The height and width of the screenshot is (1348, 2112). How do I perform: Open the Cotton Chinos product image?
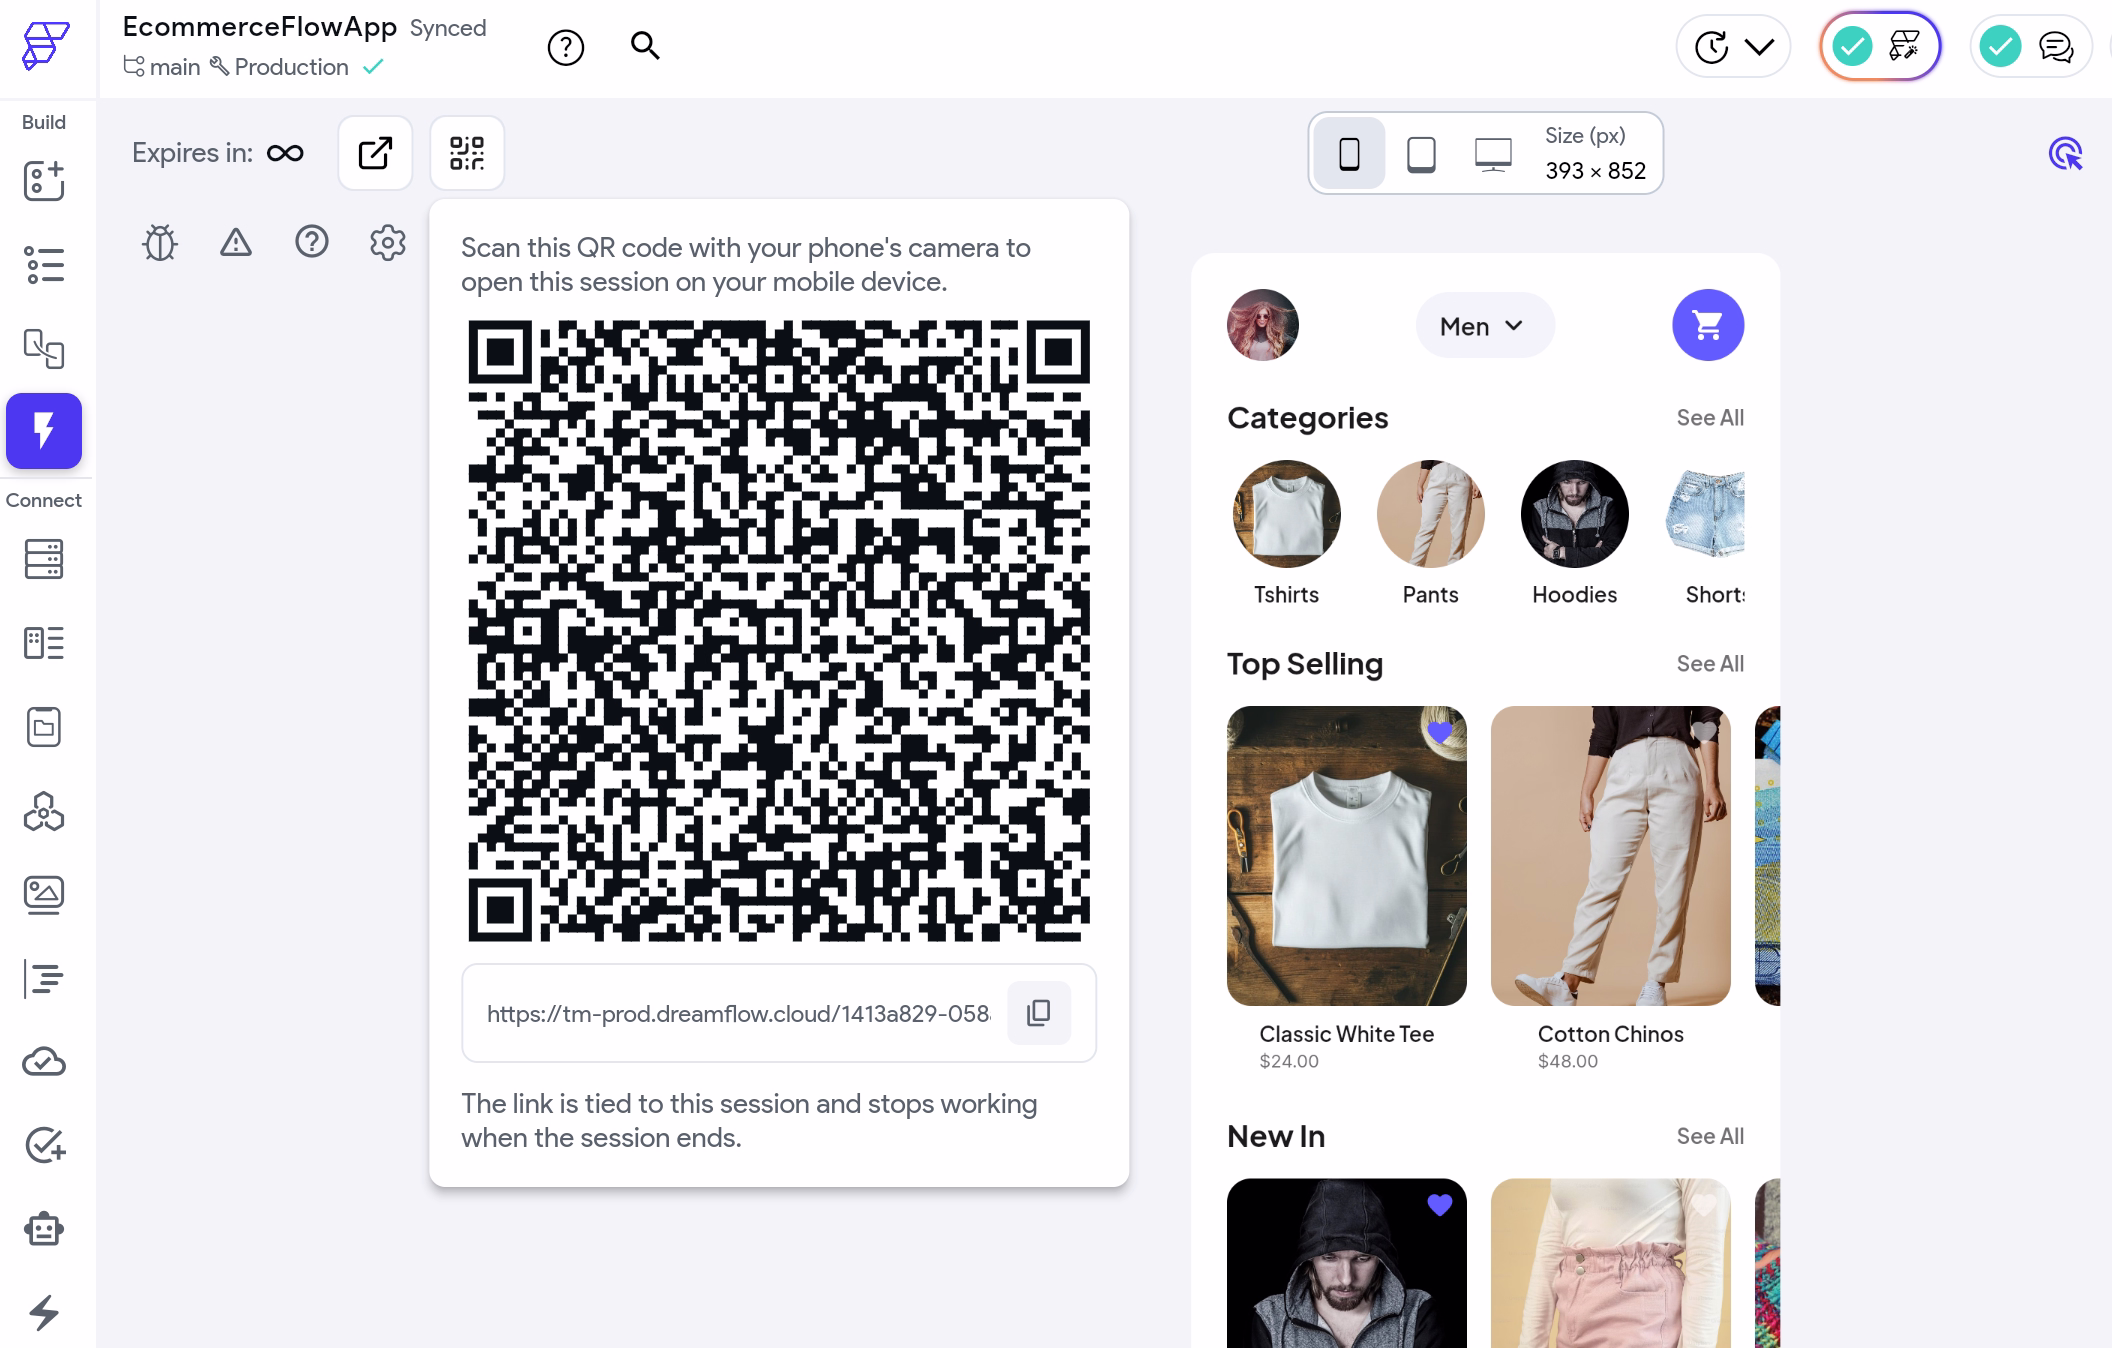1611,856
